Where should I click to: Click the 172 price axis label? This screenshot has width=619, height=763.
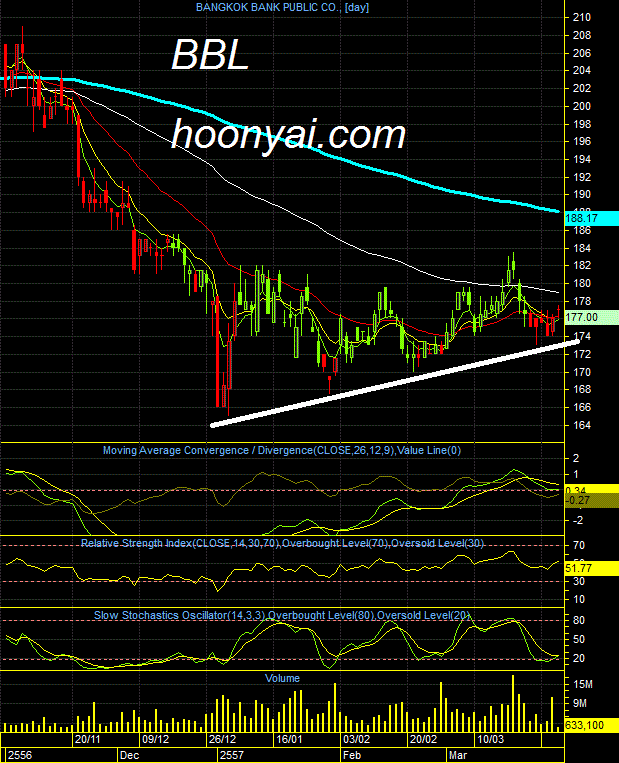[582, 355]
